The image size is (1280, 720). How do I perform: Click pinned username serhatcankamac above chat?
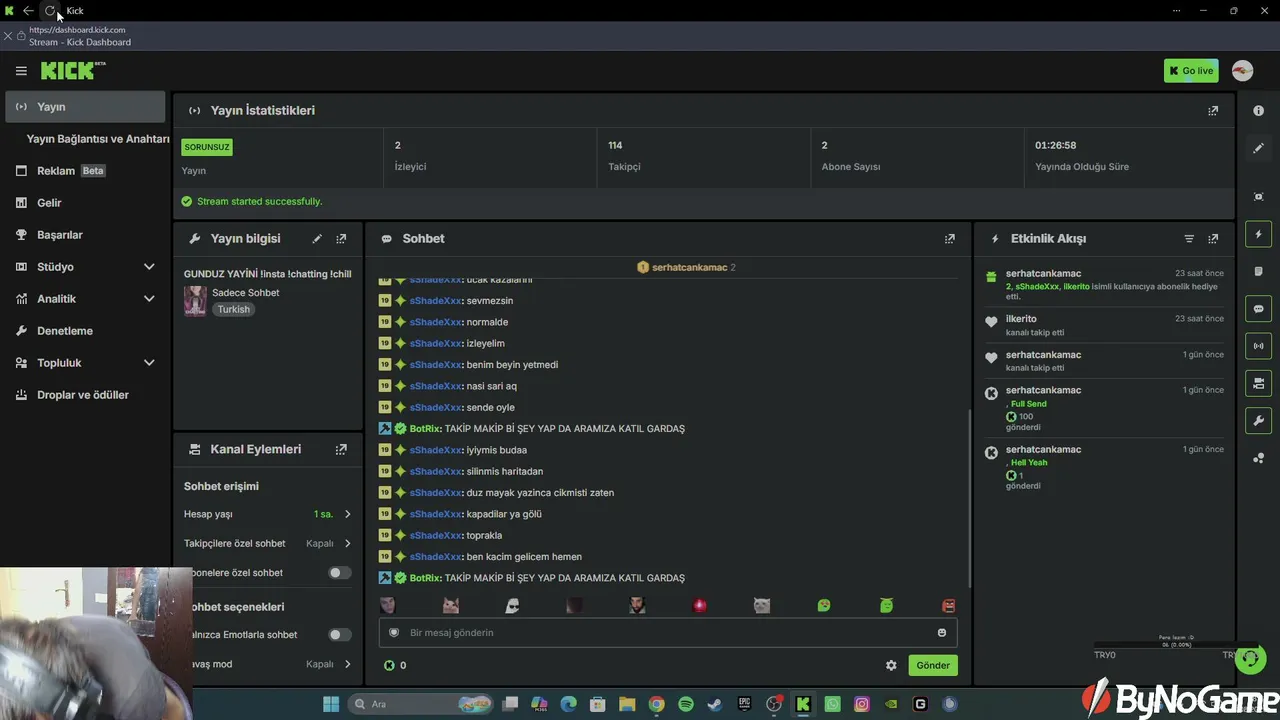(x=689, y=268)
